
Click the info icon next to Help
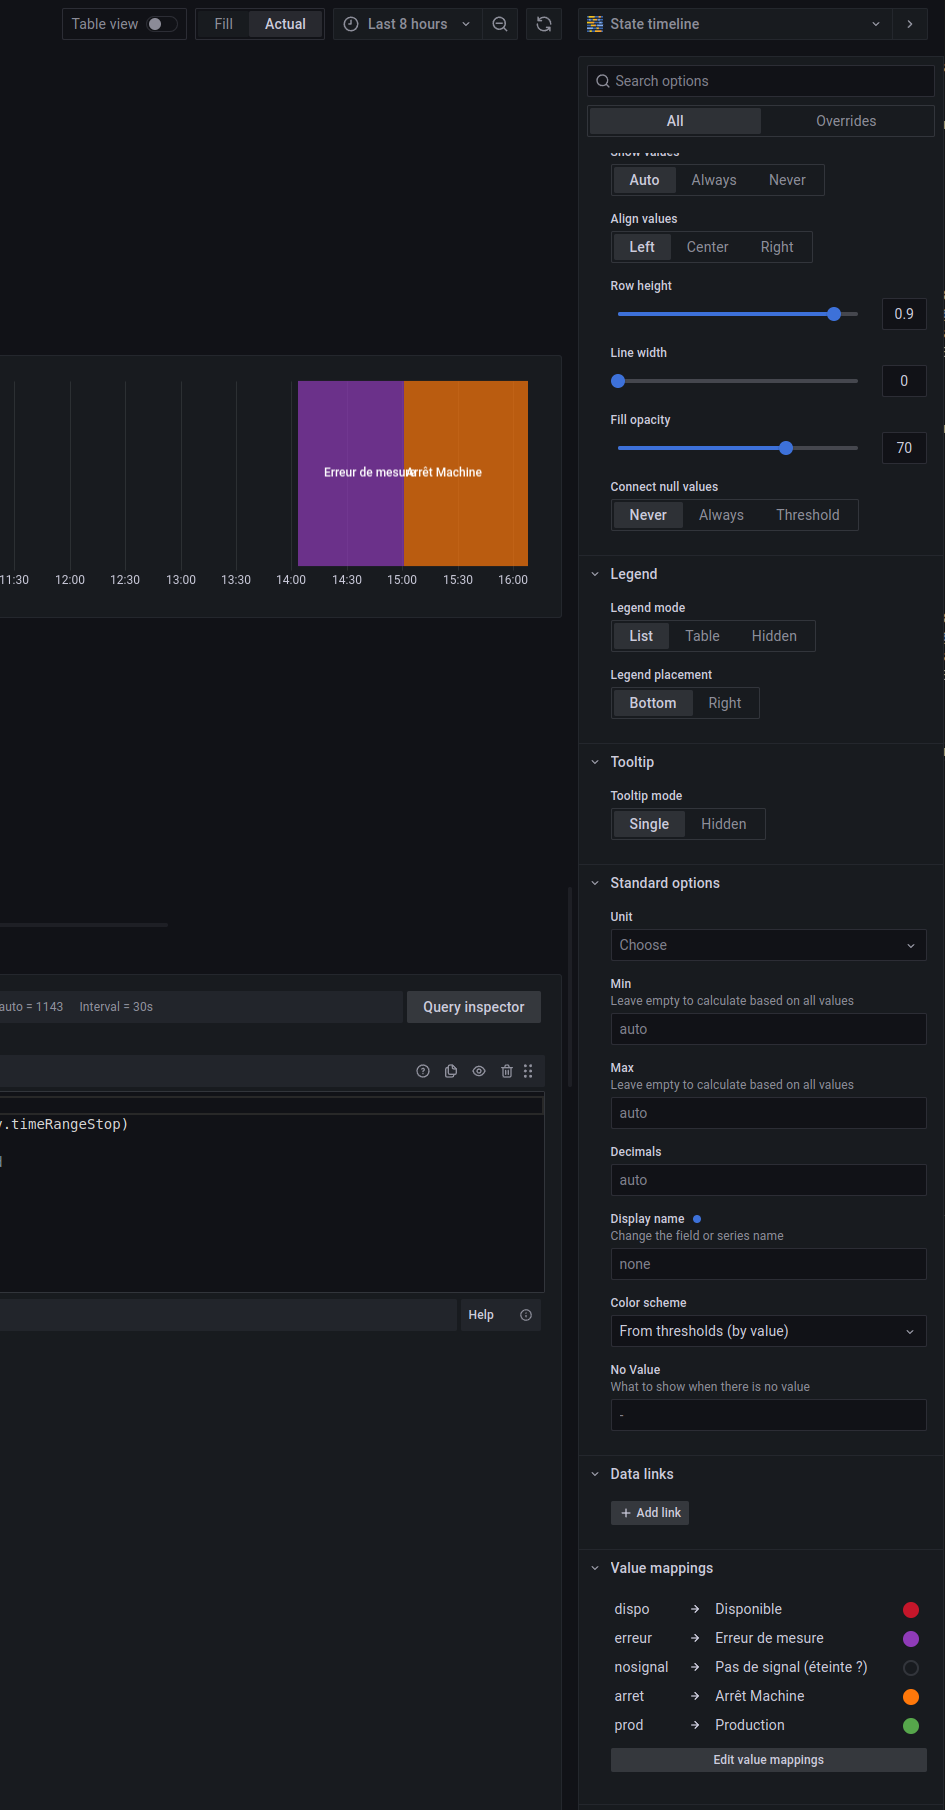point(526,1315)
